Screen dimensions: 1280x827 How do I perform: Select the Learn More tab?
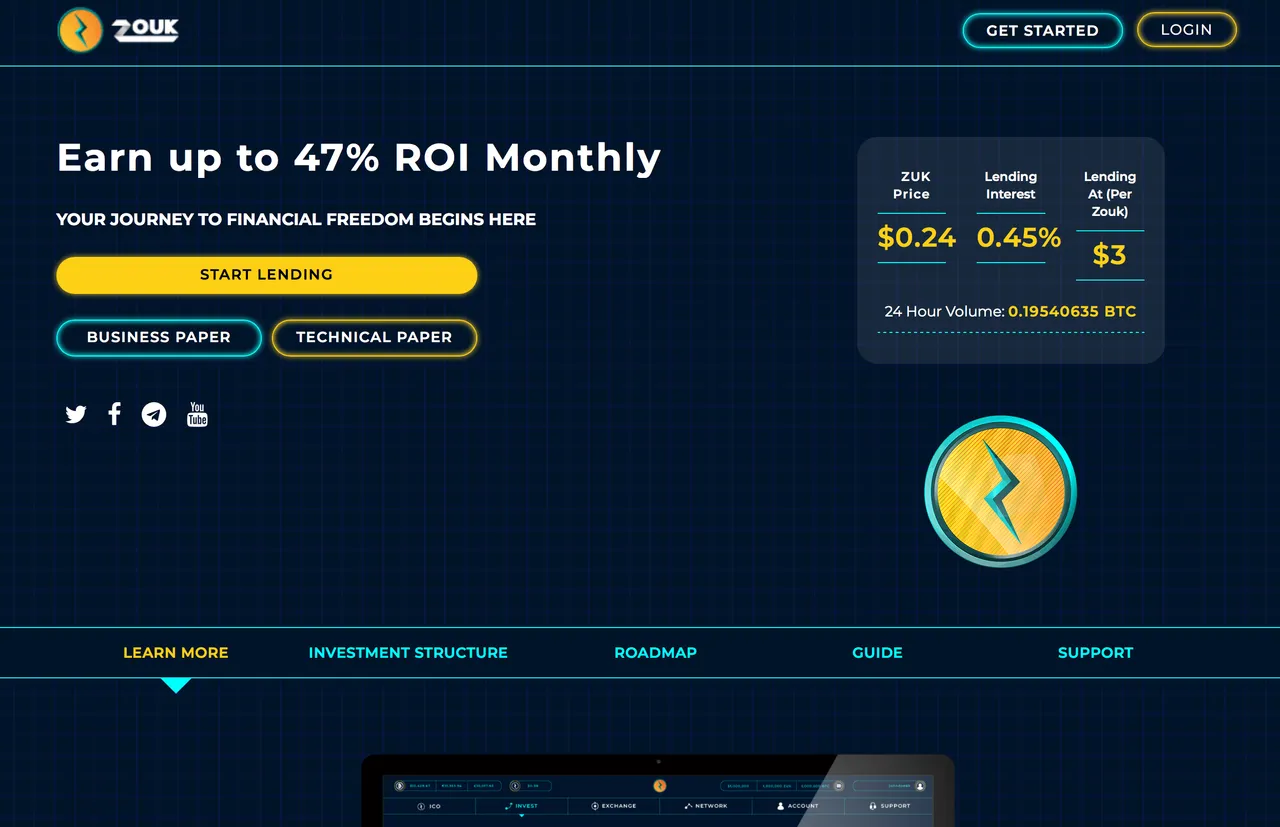pyautogui.click(x=176, y=653)
